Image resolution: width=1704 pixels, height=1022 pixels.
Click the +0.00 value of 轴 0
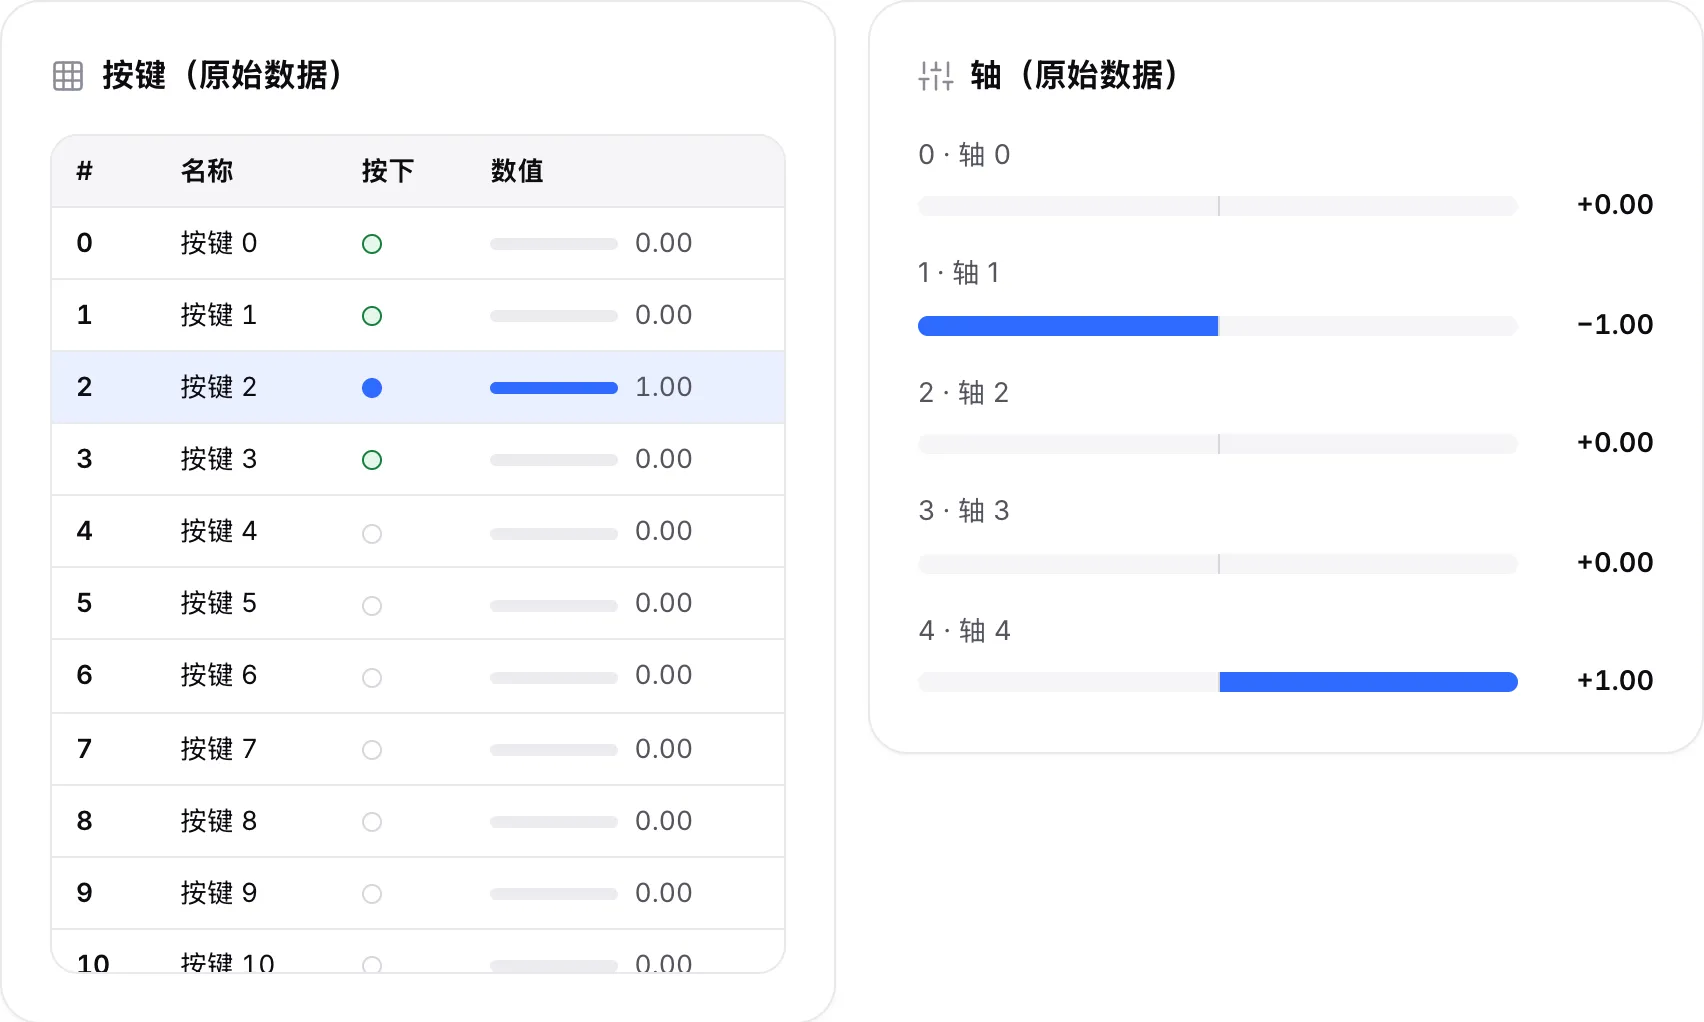coord(1615,204)
